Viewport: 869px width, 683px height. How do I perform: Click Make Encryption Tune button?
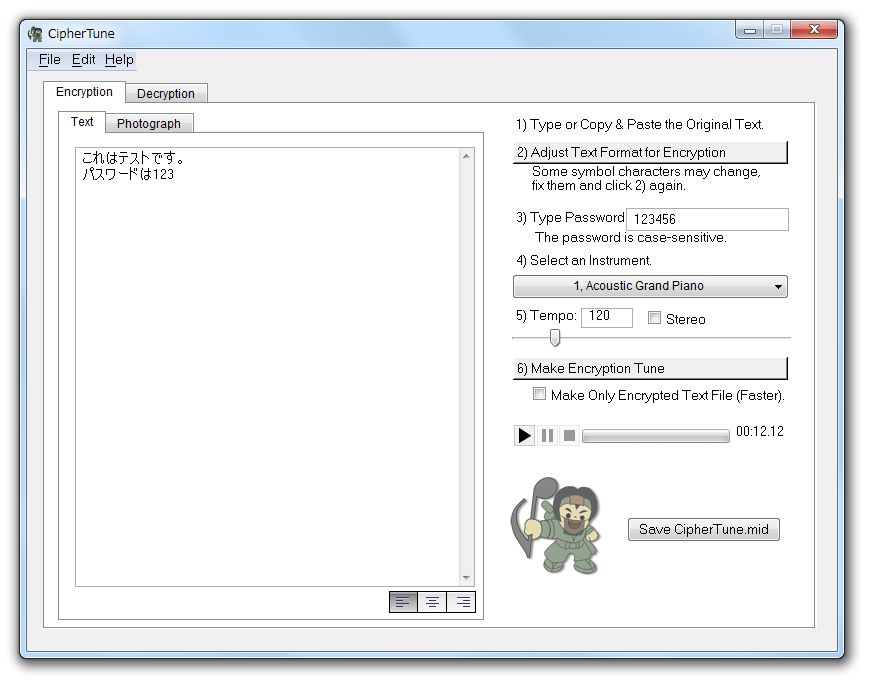click(650, 369)
